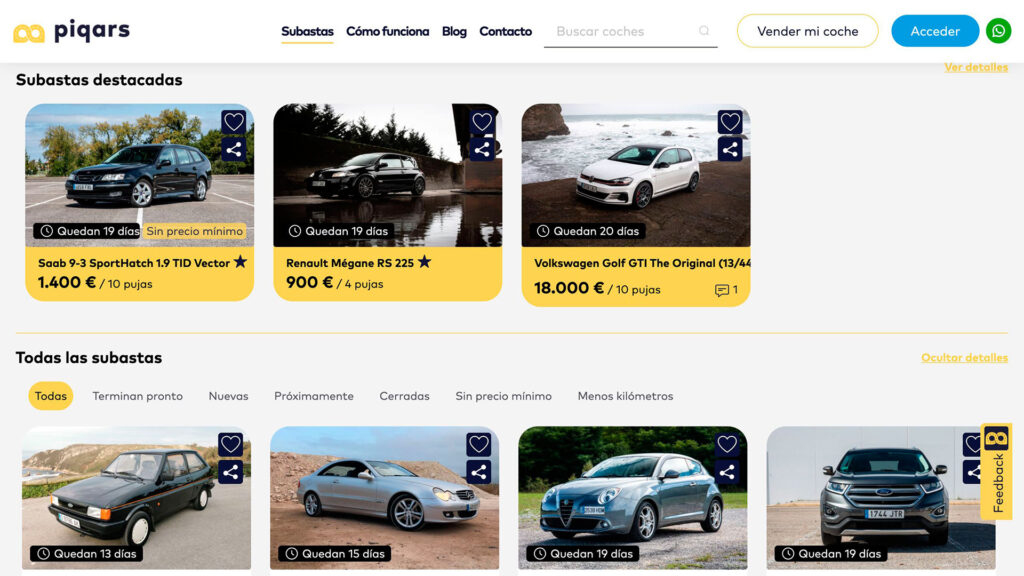Image resolution: width=1024 pixels, height=576 pixels.
Task: Share the black Ford hatchback, 13 días left
Action: [231, 472]
